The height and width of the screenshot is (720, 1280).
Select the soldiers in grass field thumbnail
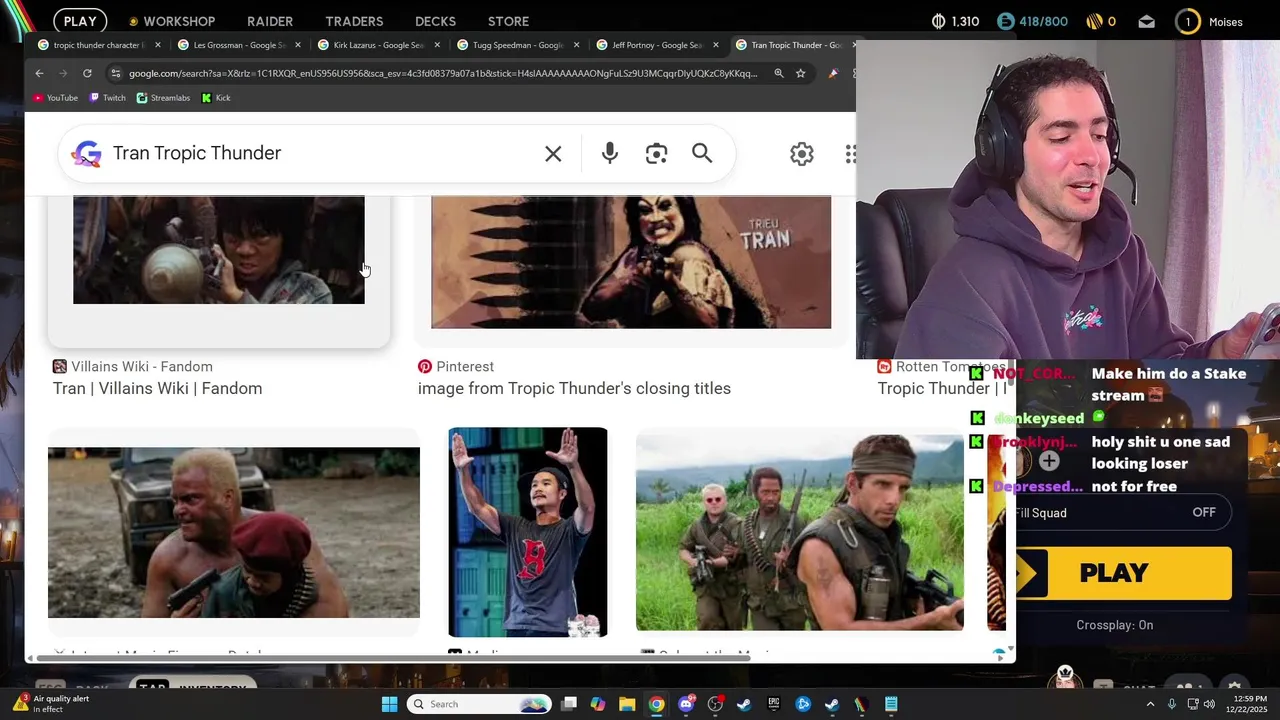click(x=800, y=532)
